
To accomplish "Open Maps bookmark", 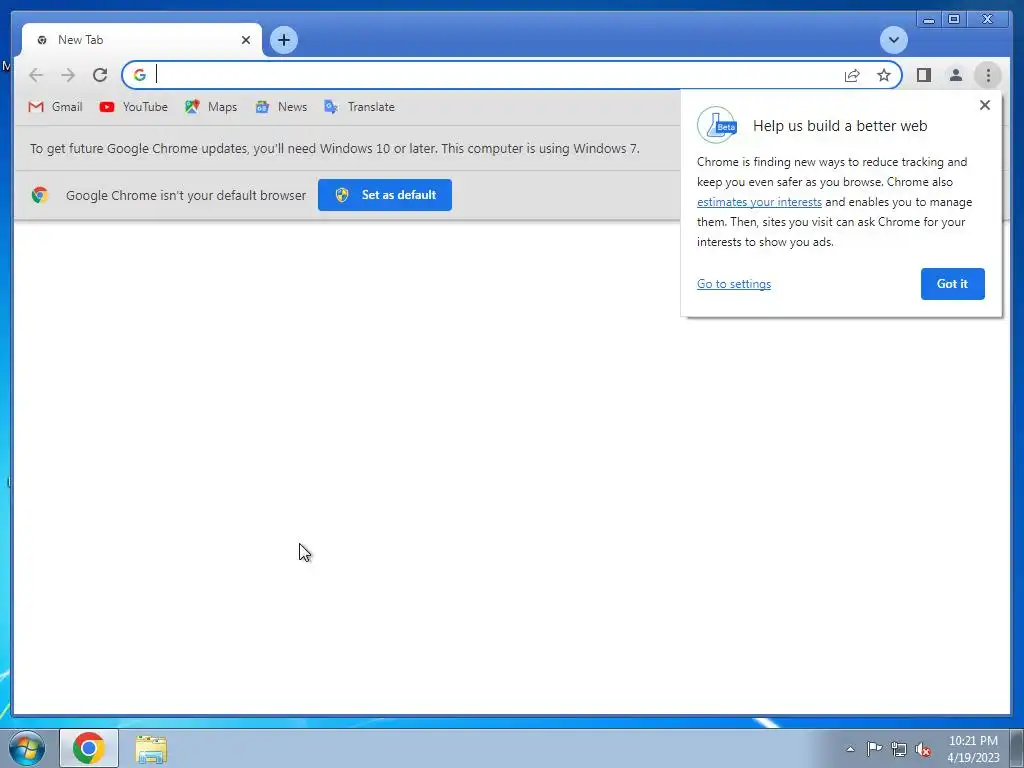I will click(x=210, y=106).
